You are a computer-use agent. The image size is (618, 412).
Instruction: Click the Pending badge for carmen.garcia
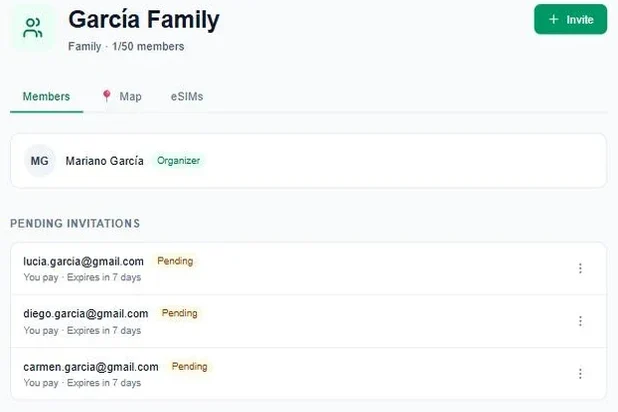(x=190, y=366)
